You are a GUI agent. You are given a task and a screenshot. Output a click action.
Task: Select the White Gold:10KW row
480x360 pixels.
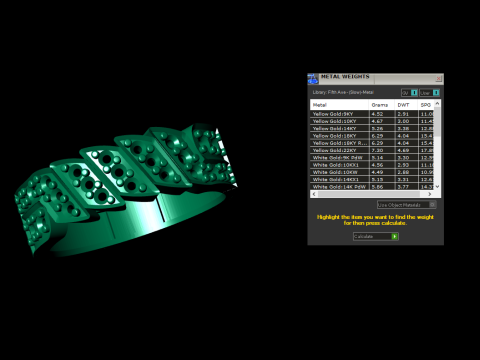coord(372,172)
